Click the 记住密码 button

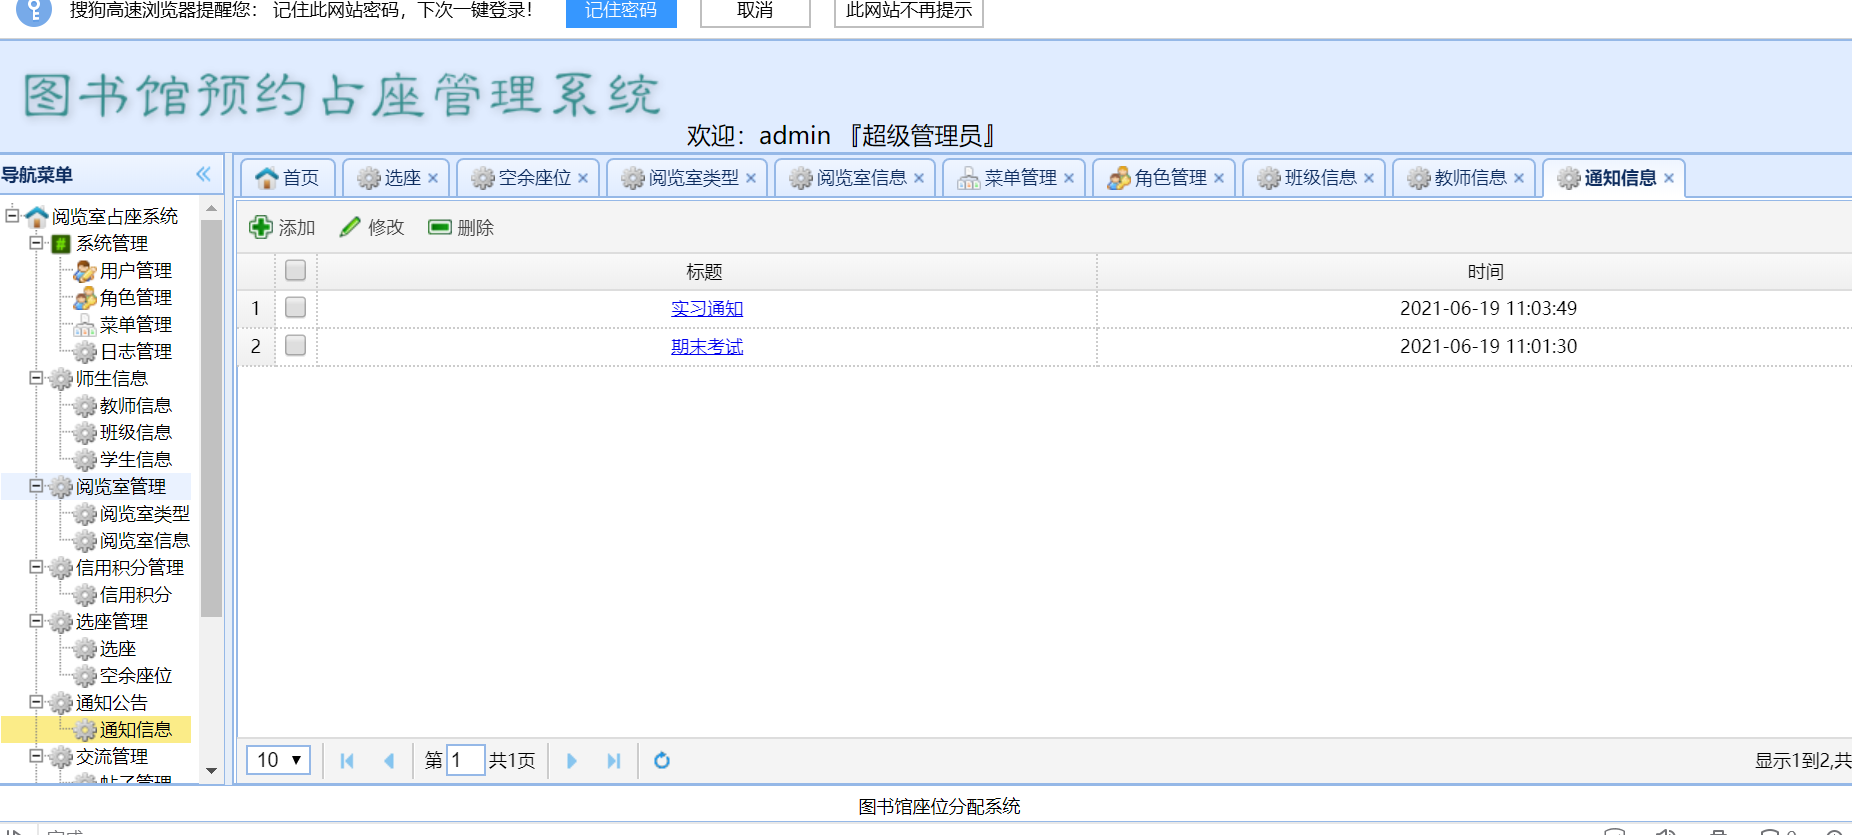point(621,11)
